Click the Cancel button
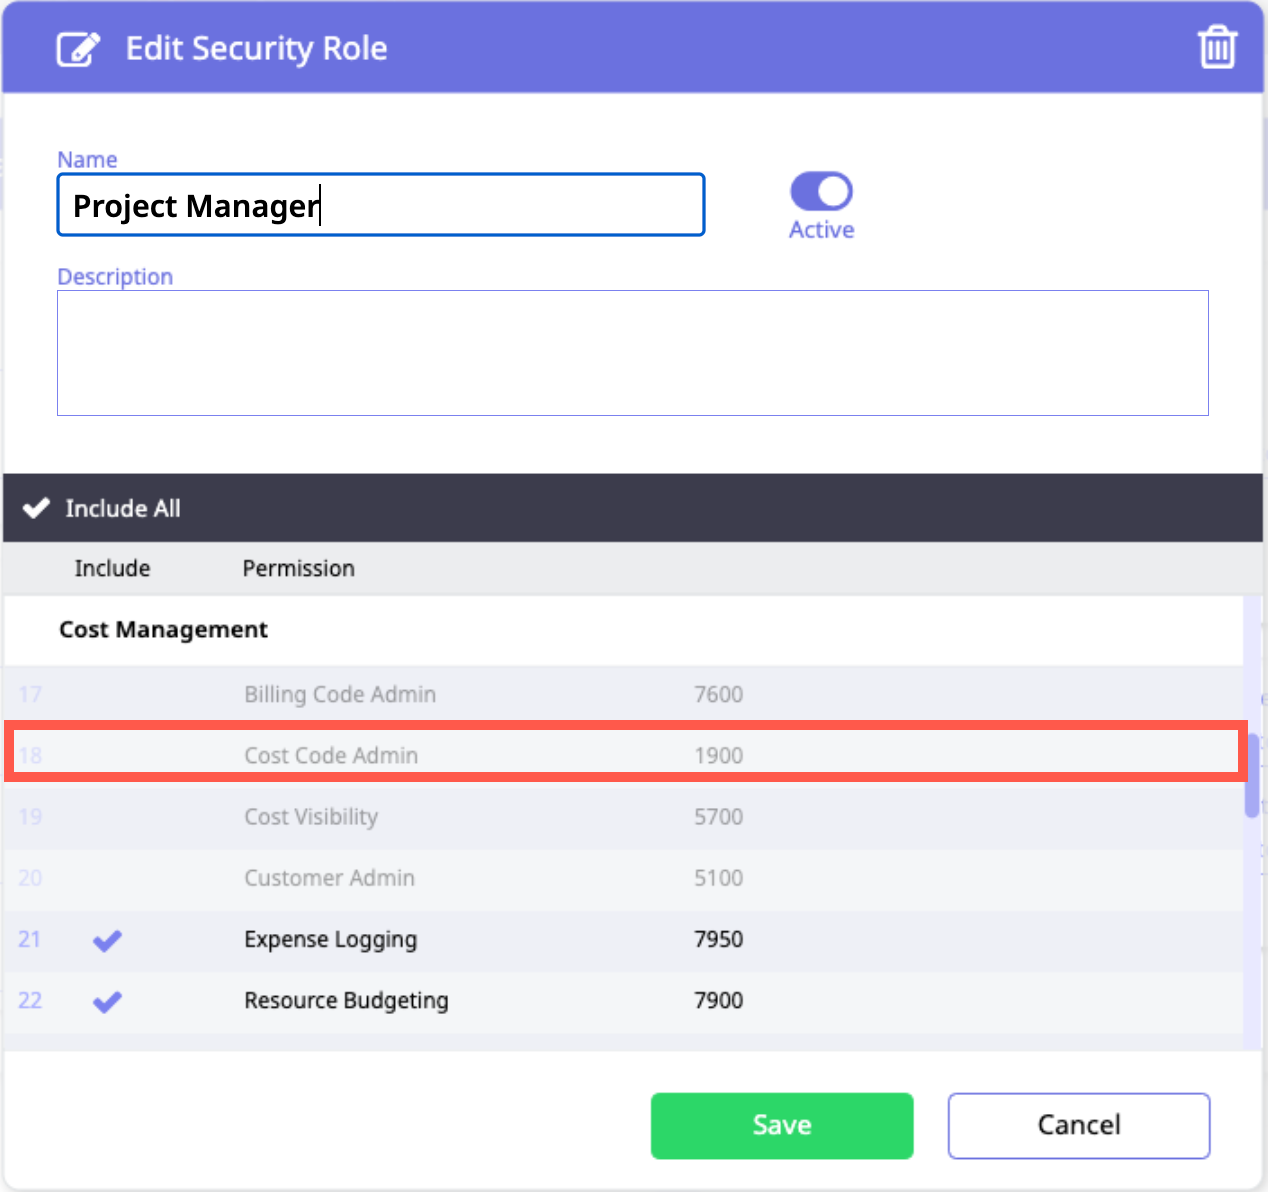Screen dimensions: 1268x1192 pos(1078,1125)
